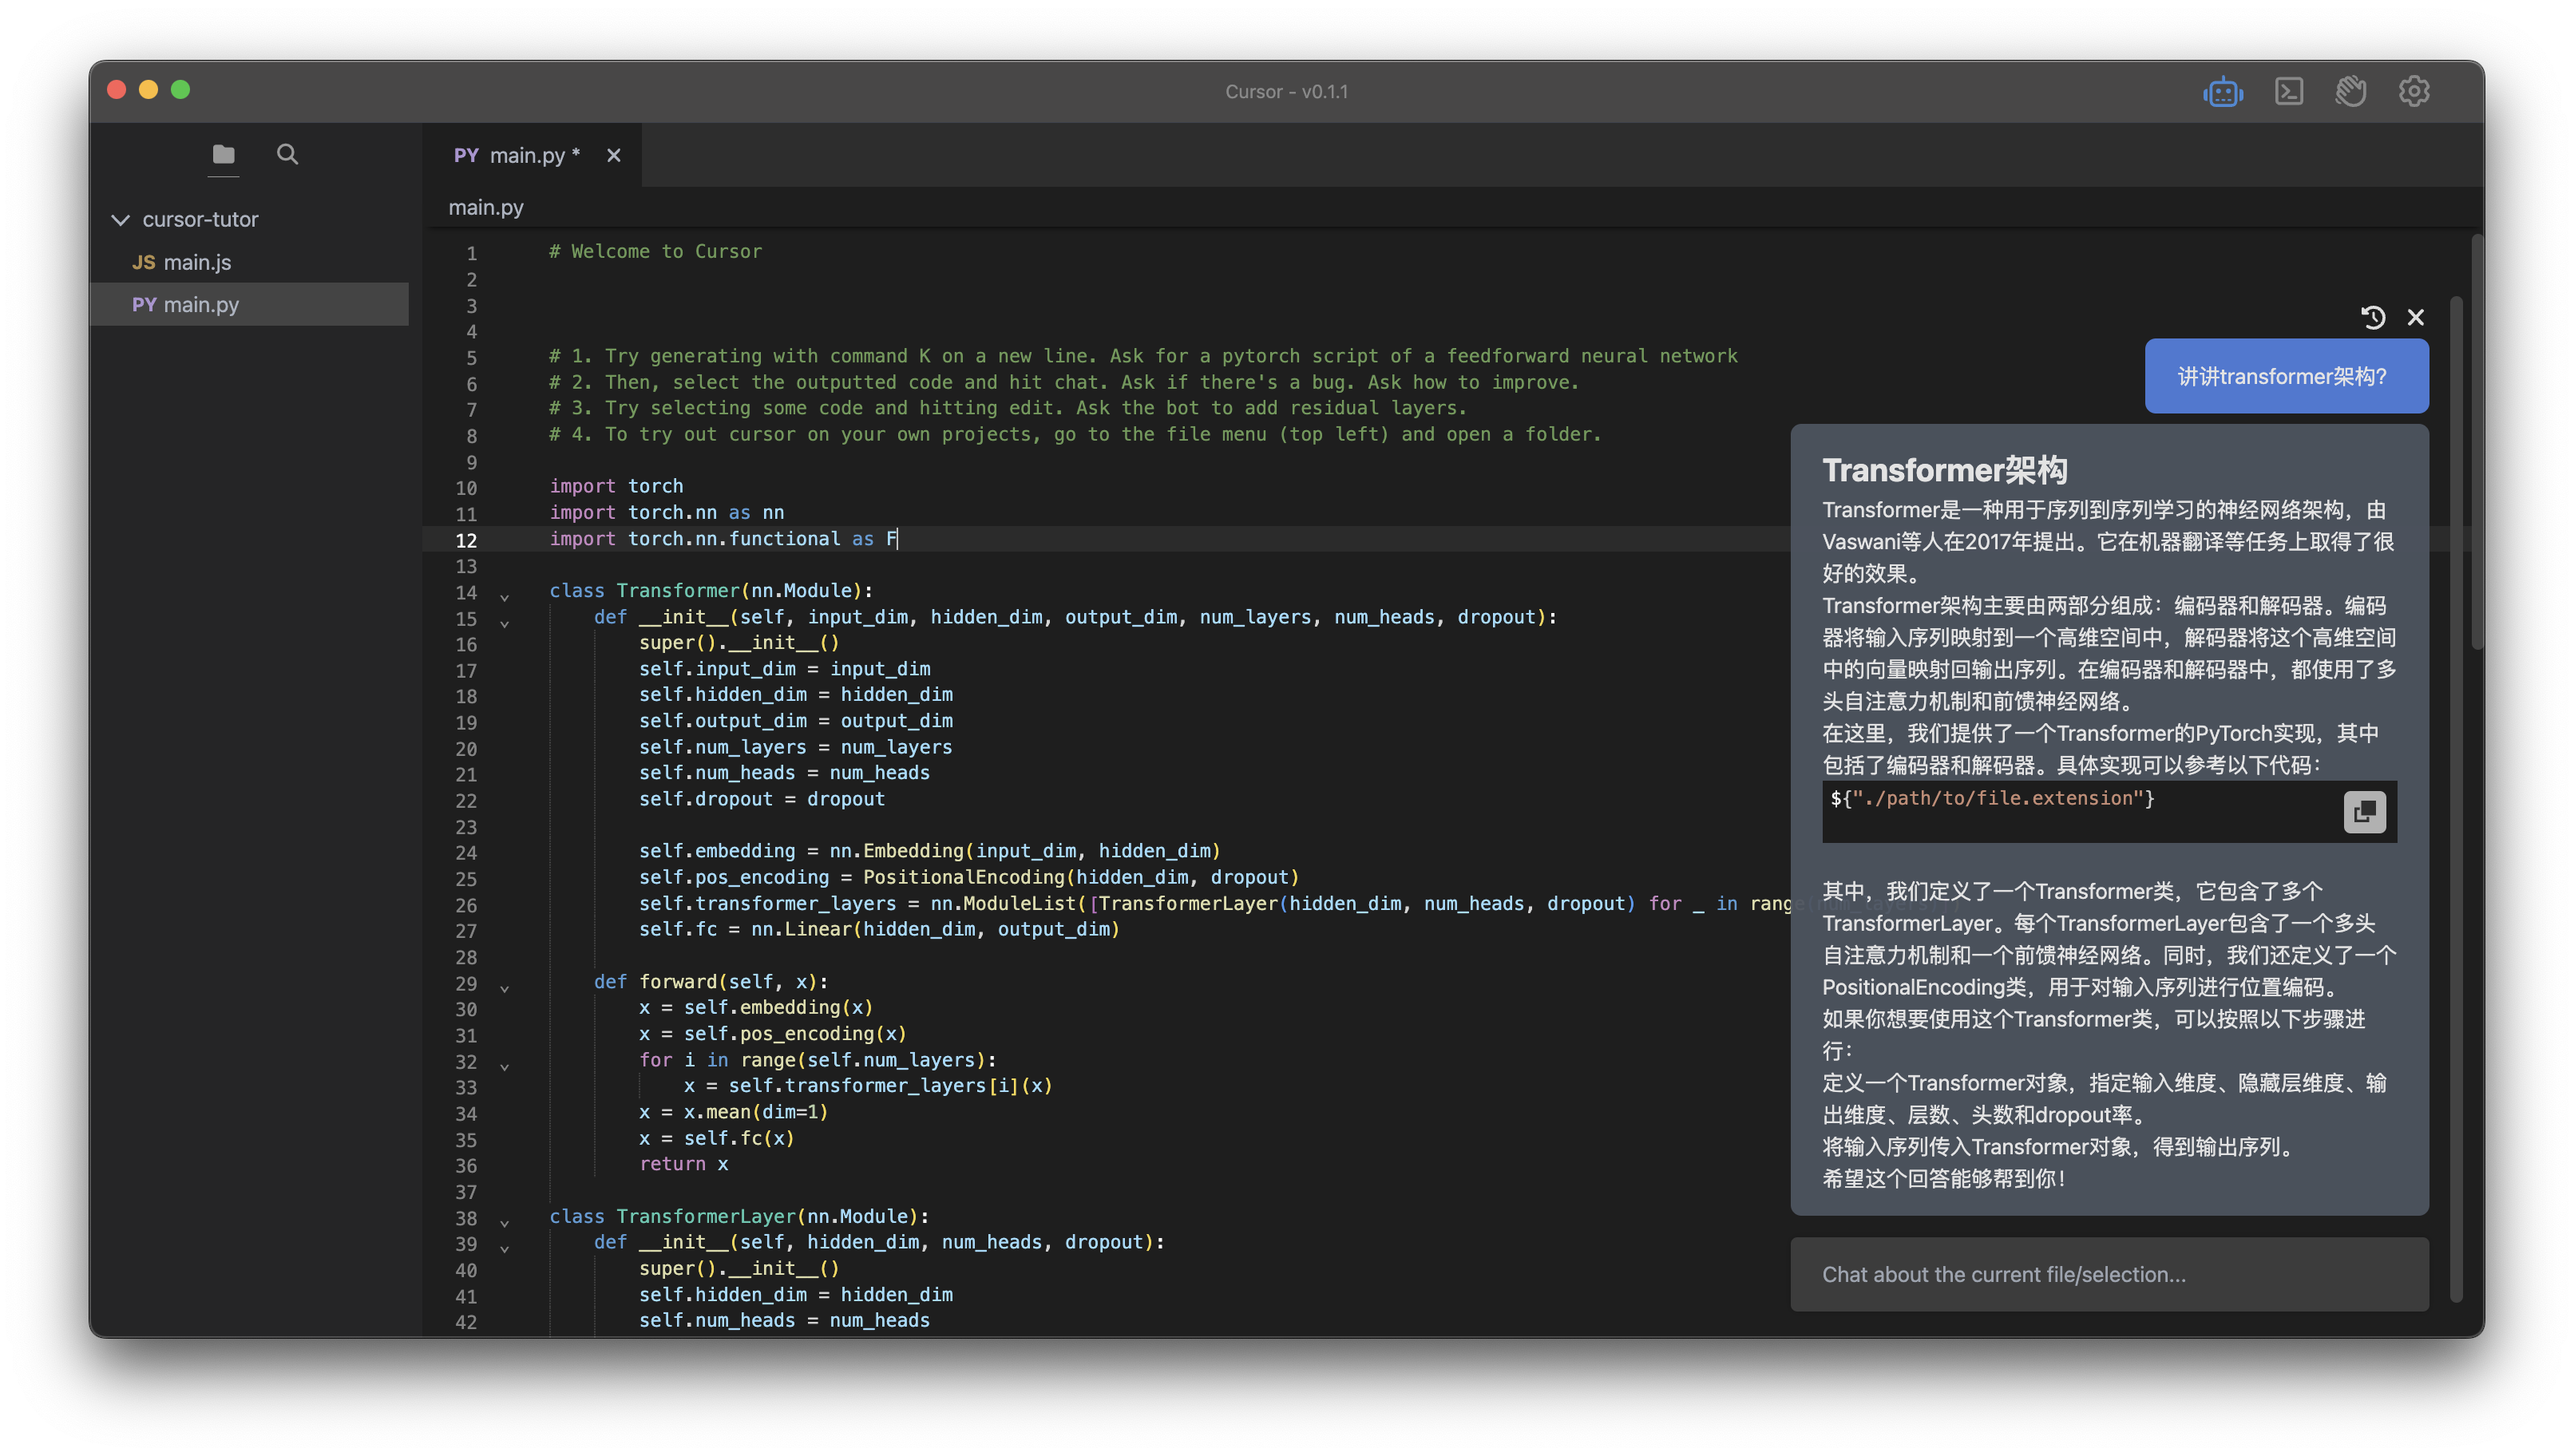Click the chat input field
Image resolution: width=2574 pixels, height=1456 pixels.
[x=2109, y=1274]
